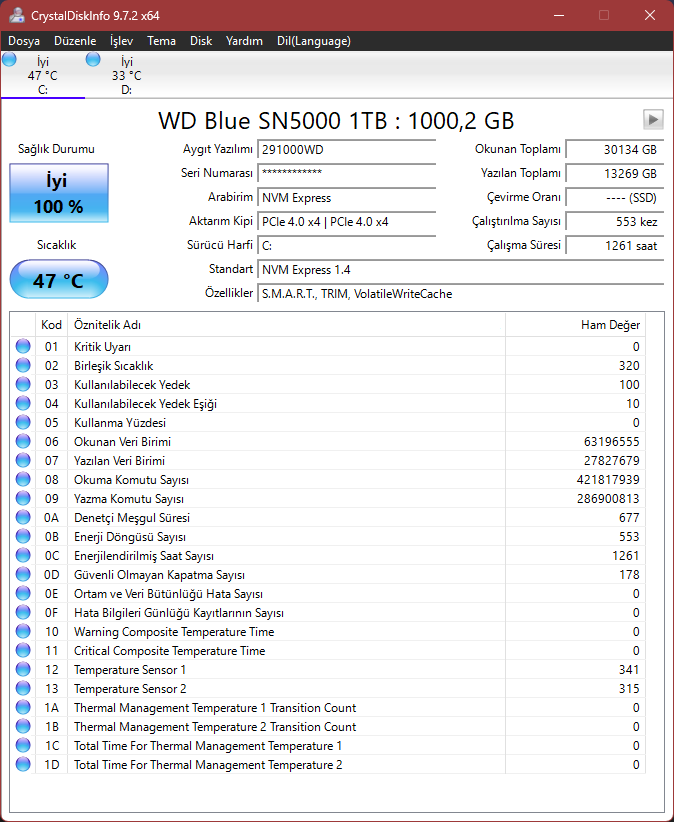This screenshot has width=674, height=822.
Task: Click status orb for row code 1D
Action: point(23,764)
